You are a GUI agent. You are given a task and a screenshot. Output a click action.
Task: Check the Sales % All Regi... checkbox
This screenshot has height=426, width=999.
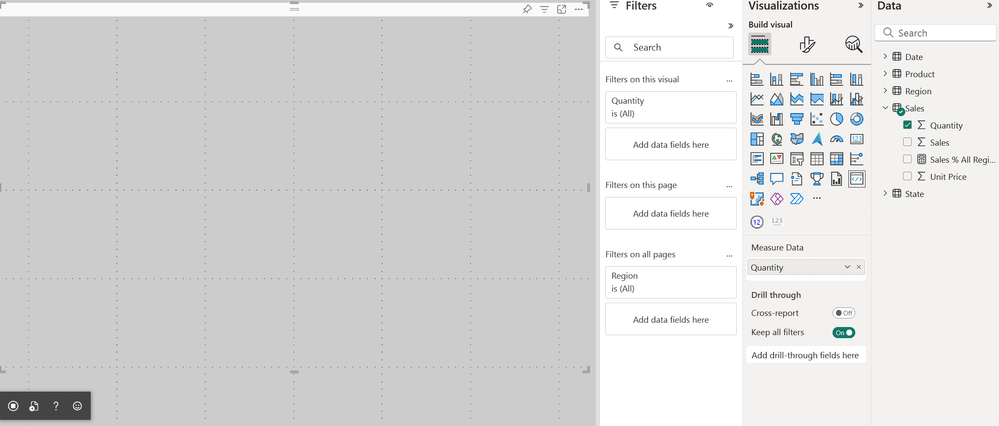907,159
